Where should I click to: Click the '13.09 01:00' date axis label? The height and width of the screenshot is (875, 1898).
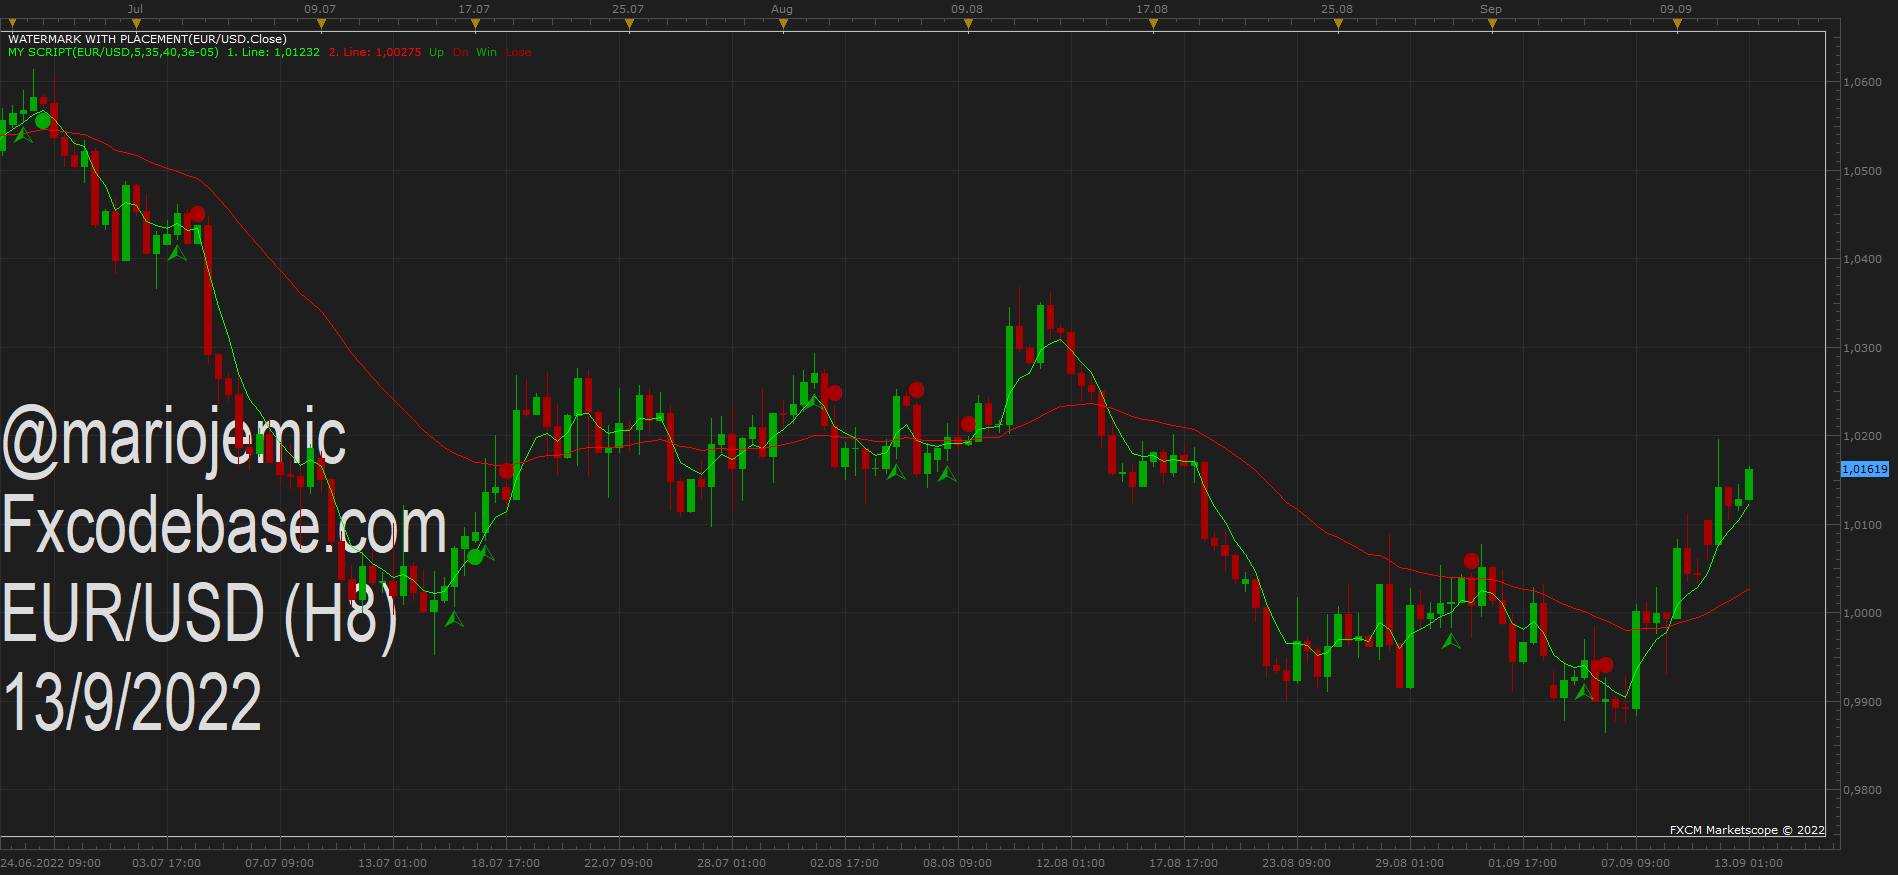click(1748, 863)
